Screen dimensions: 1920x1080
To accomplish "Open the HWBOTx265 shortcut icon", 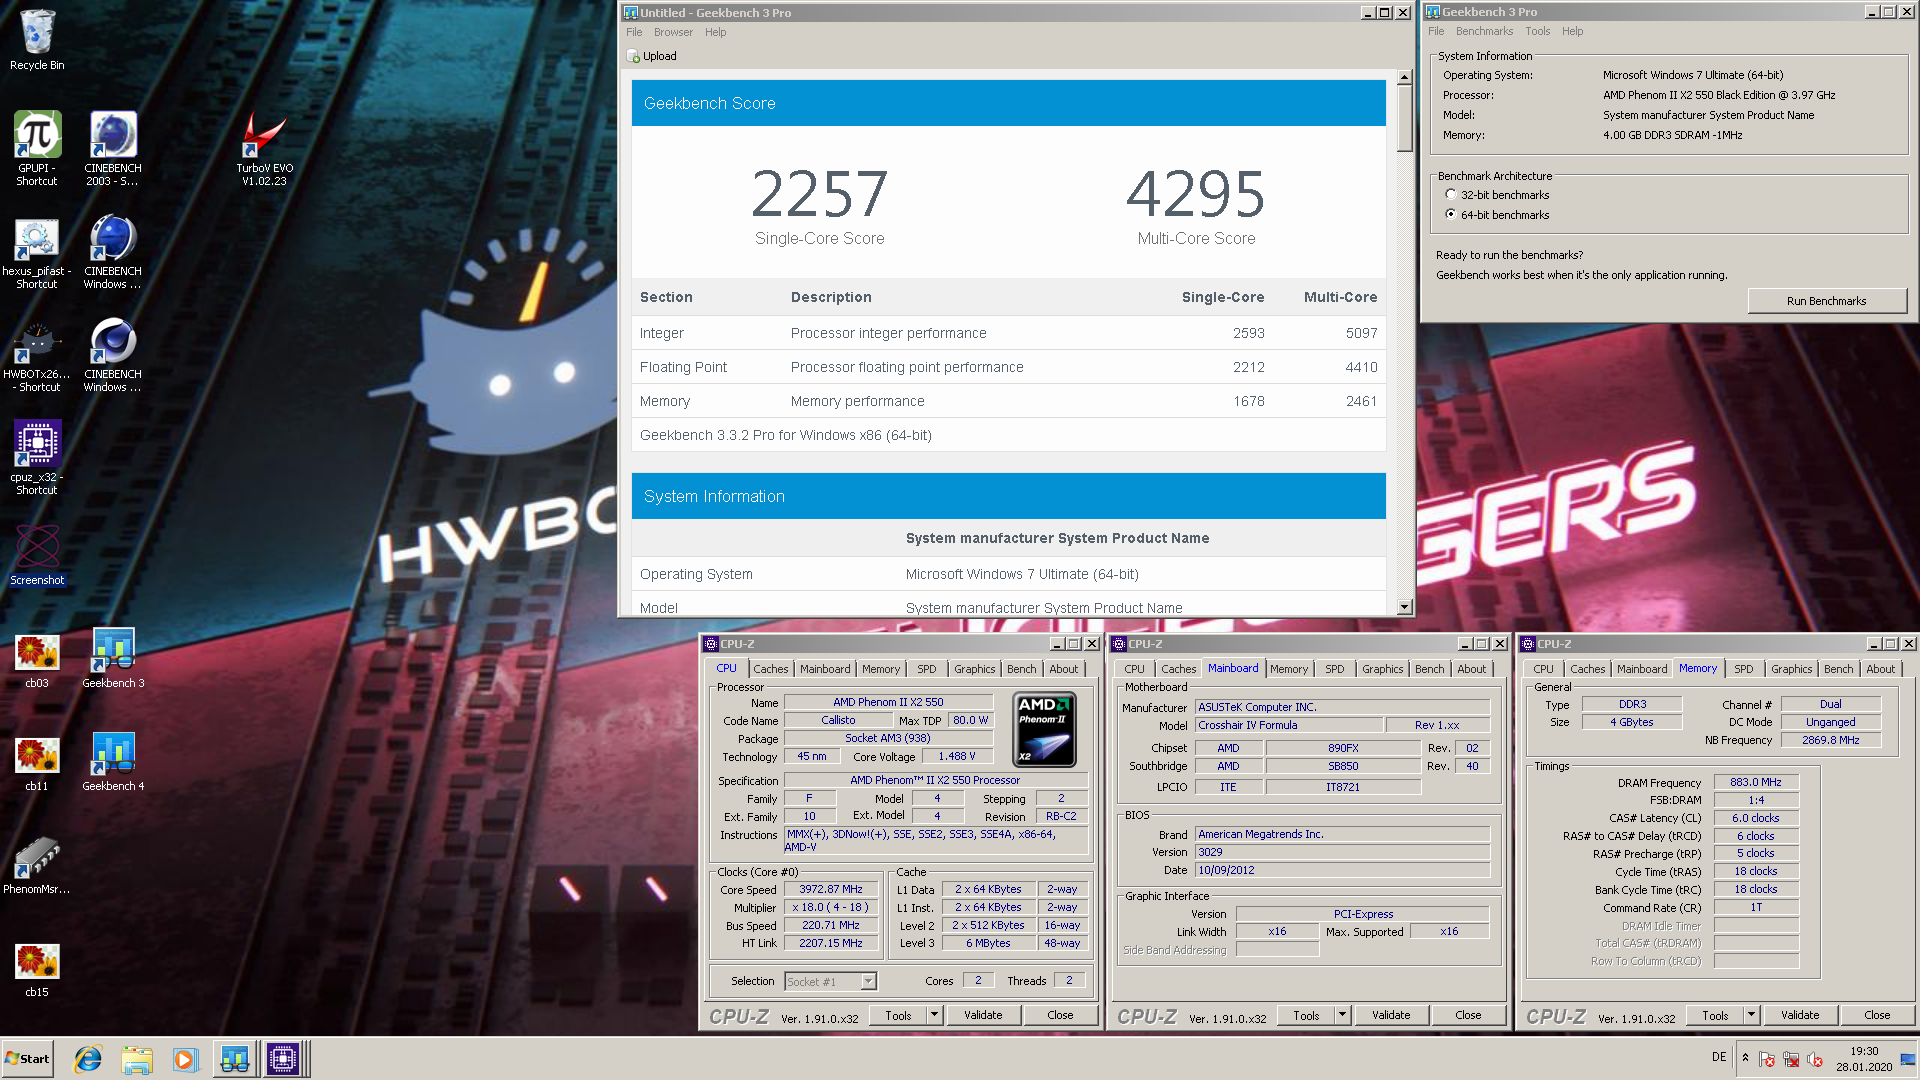I will click(x=37, y=356).
